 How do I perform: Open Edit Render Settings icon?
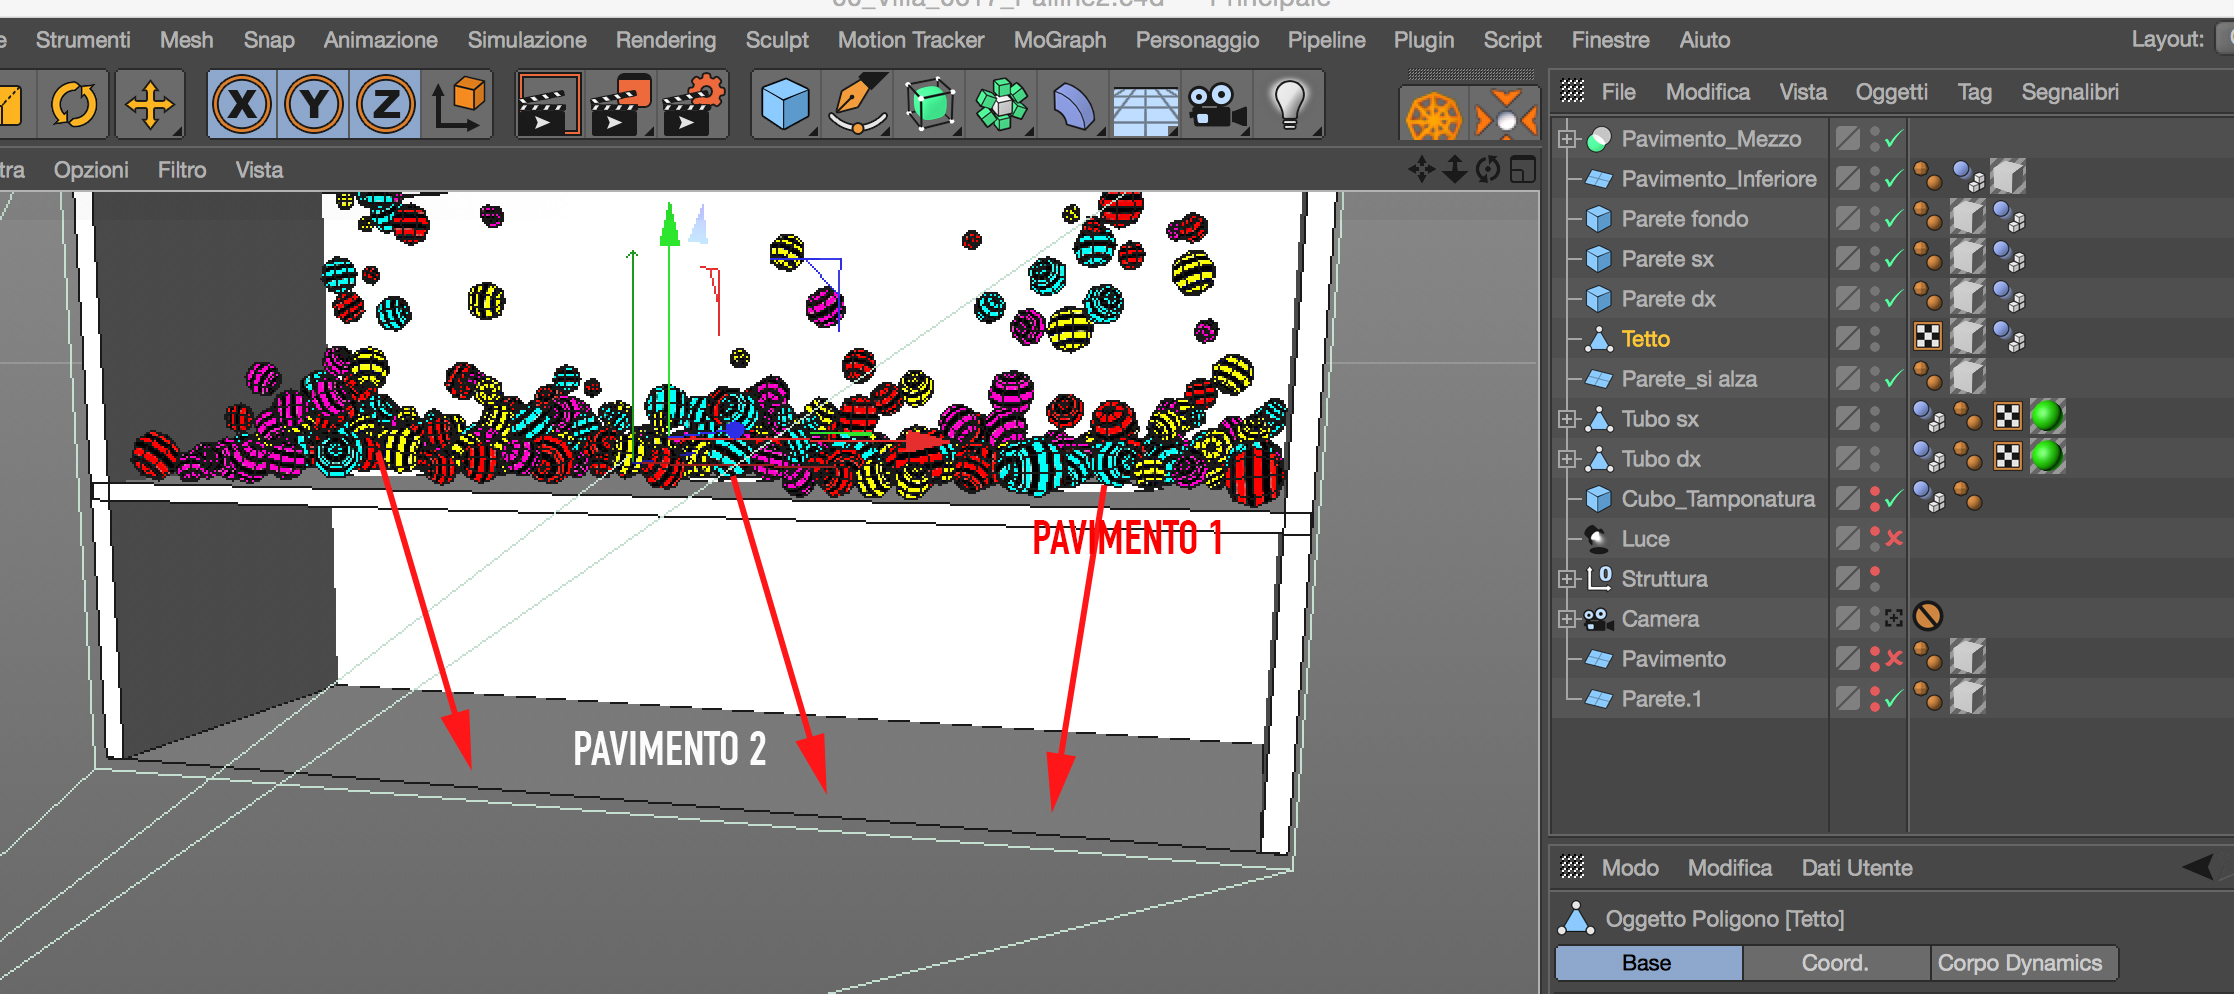(693, 104)
